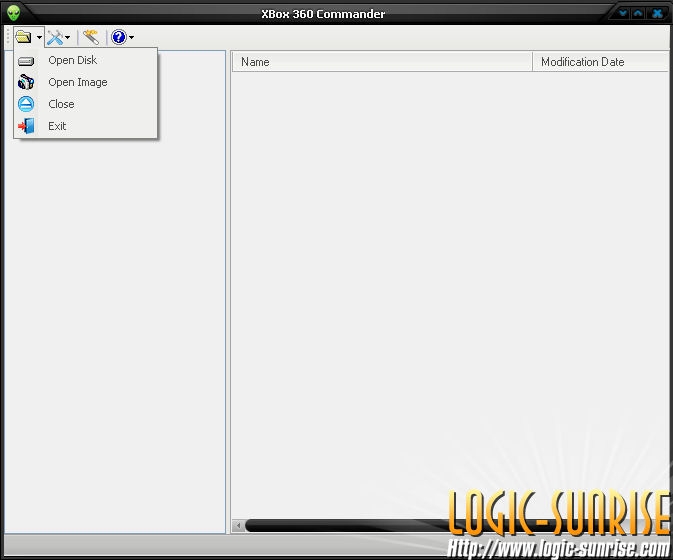The height and width of the screenshot is (560, 673).
Task: Sort by Modification Date column header
Action: [x=601, y=62]
